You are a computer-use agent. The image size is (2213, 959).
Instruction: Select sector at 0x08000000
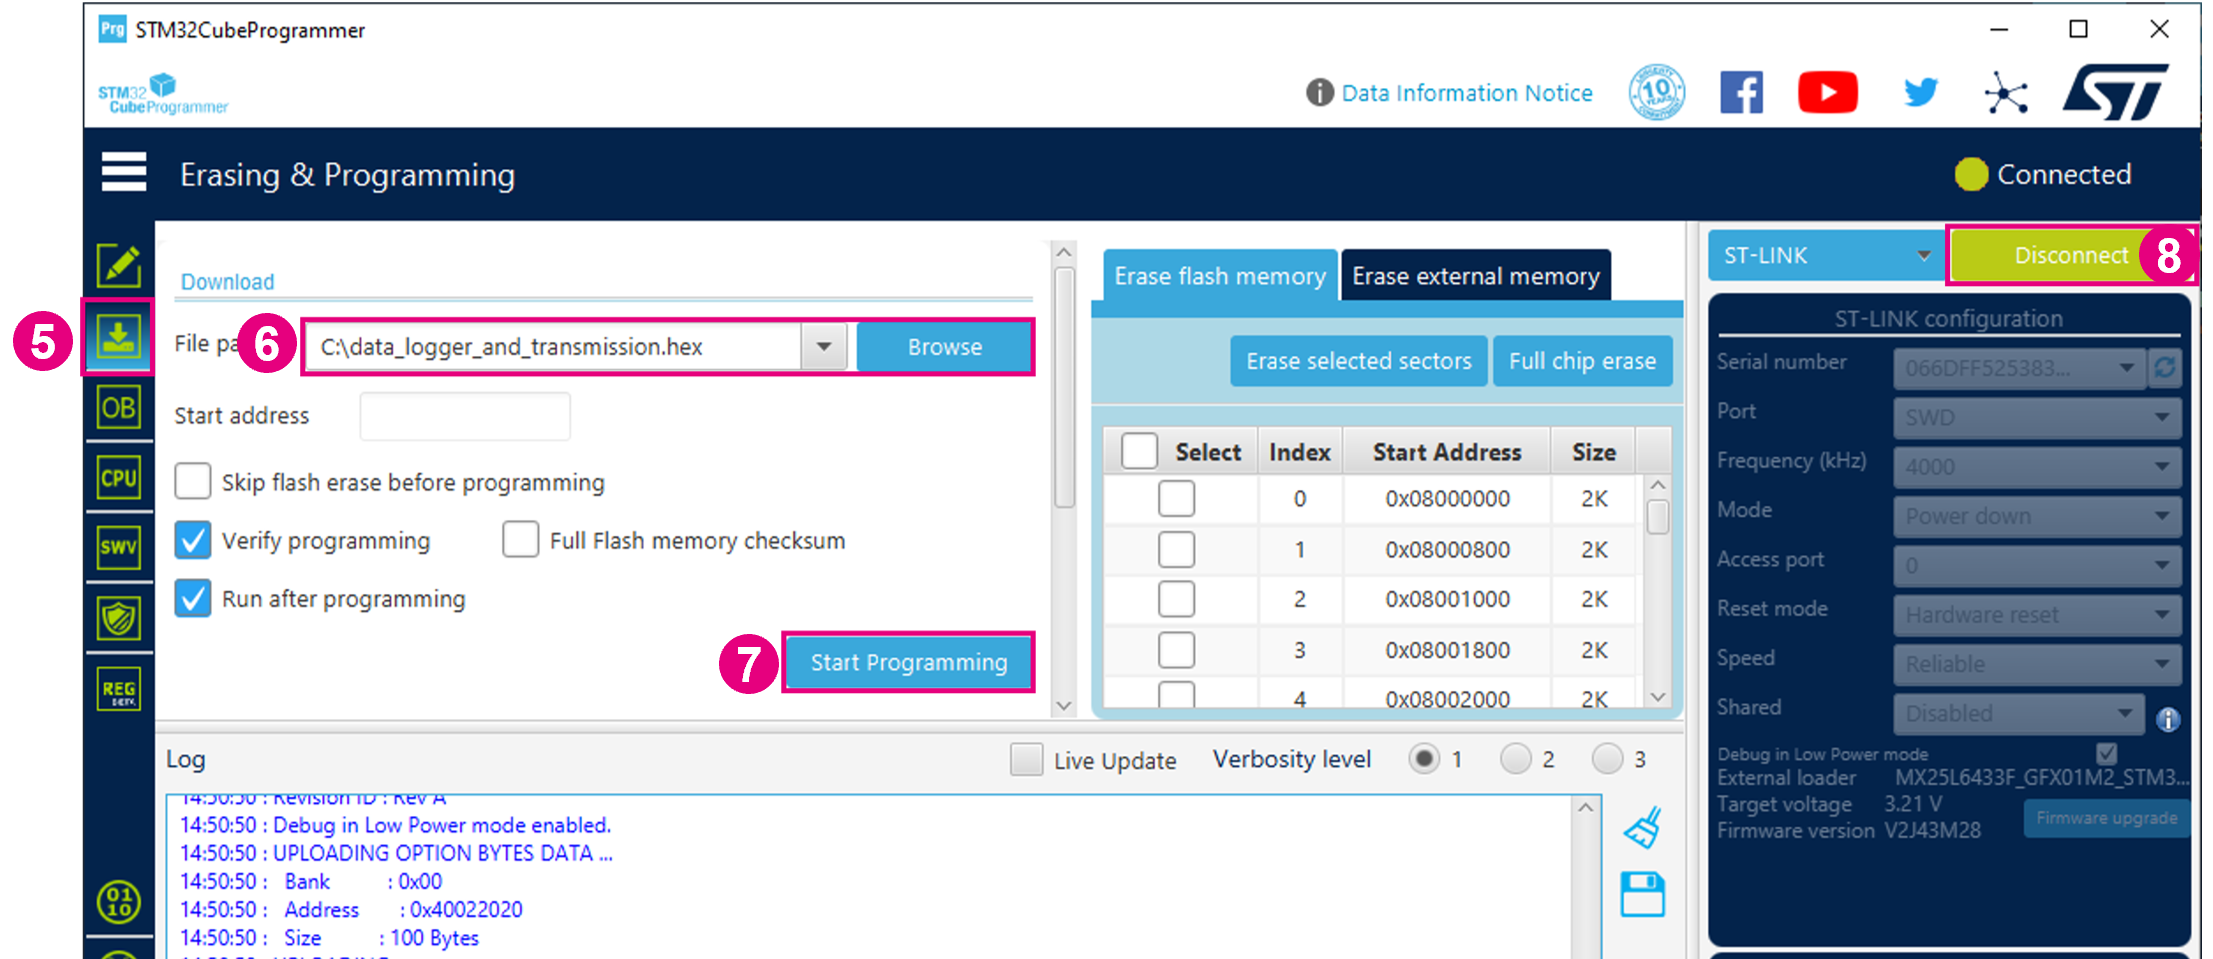pos(1176,498)
